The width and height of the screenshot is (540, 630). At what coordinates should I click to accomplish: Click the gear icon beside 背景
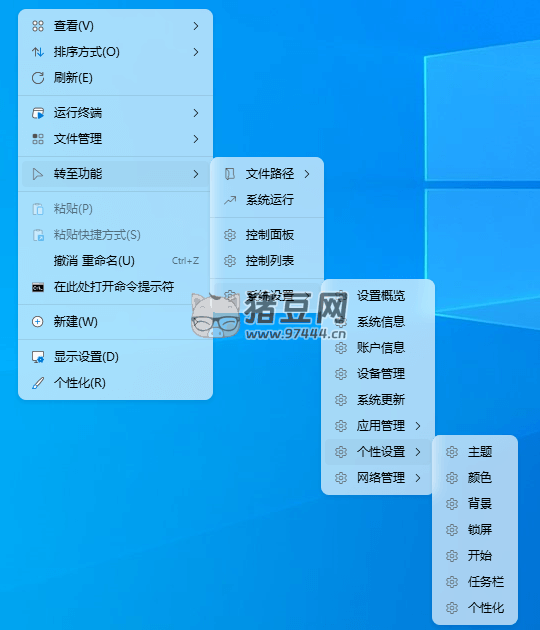pyautogui.click(x=452, y=504)
